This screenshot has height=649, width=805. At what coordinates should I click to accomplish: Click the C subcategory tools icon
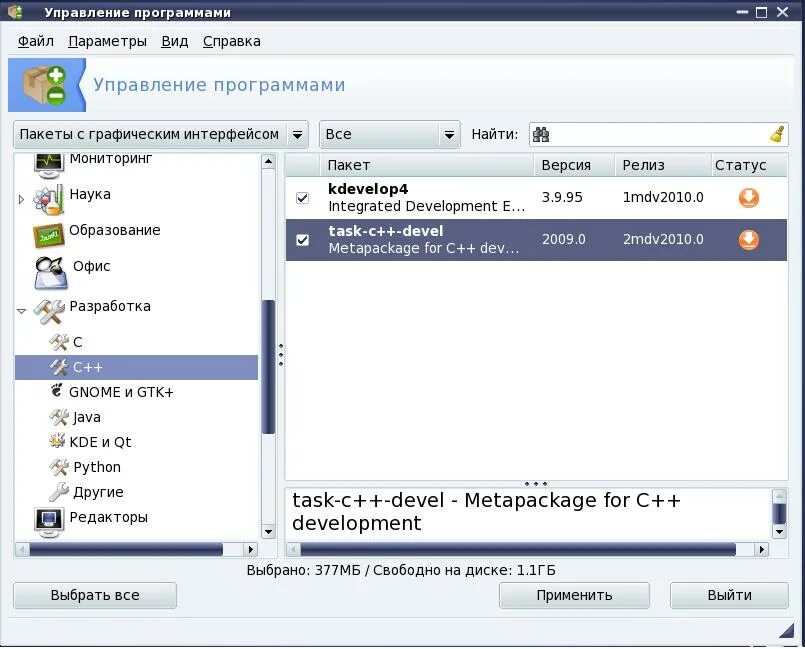click(x=59, y=342)
